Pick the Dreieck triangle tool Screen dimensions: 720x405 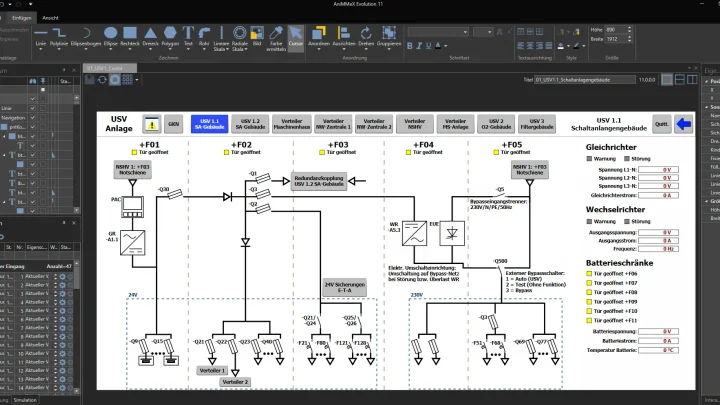coord(150,36)
